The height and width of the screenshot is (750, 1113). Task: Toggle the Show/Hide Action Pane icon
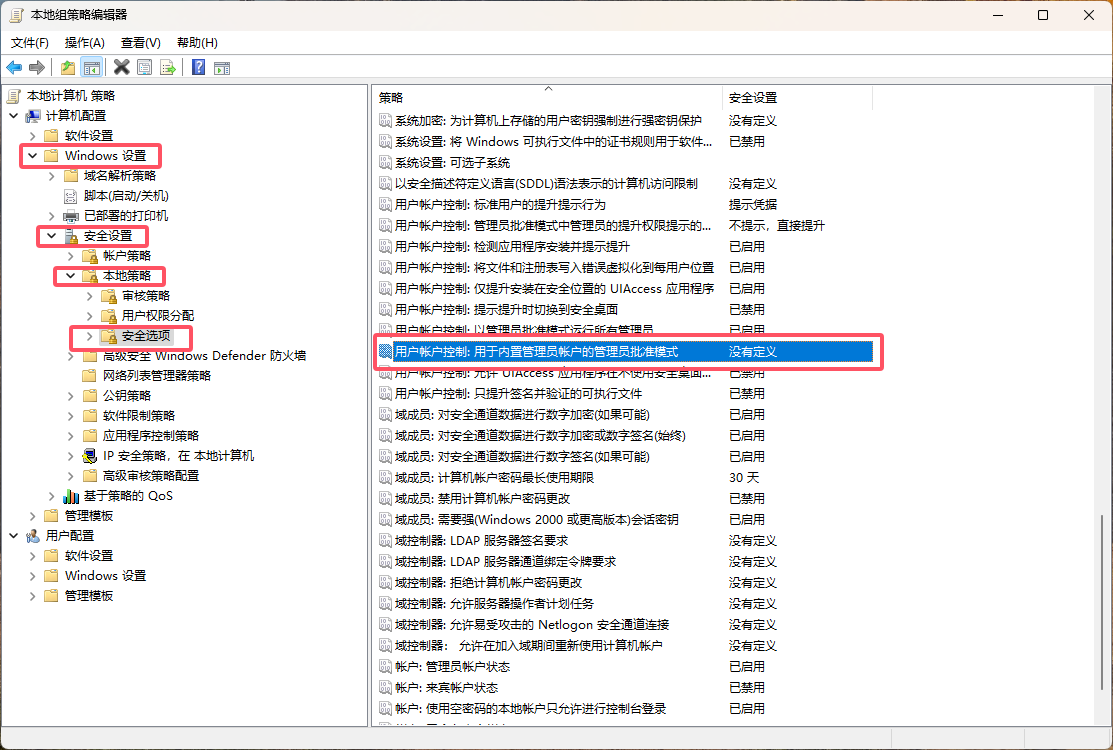[222, 67]
